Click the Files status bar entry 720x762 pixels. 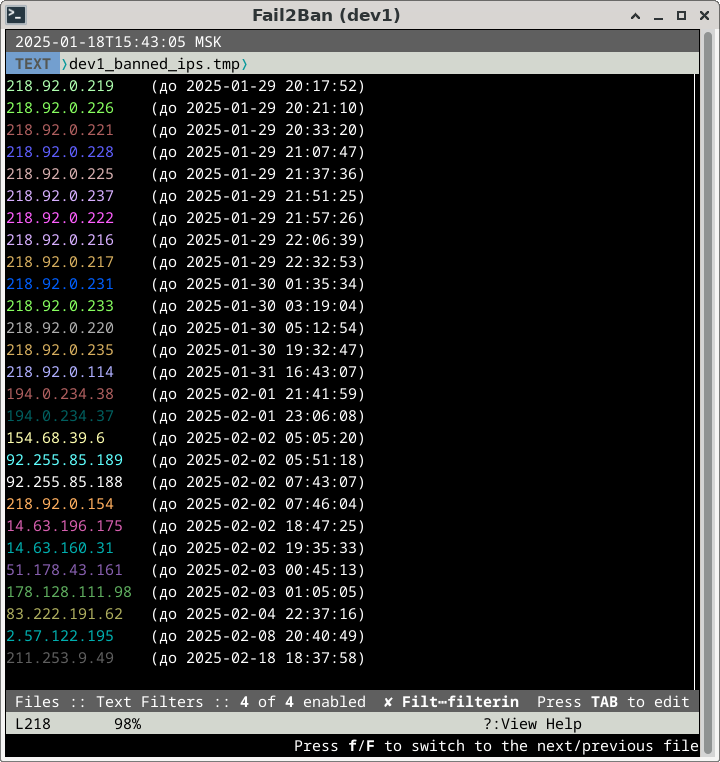(37, 702)
